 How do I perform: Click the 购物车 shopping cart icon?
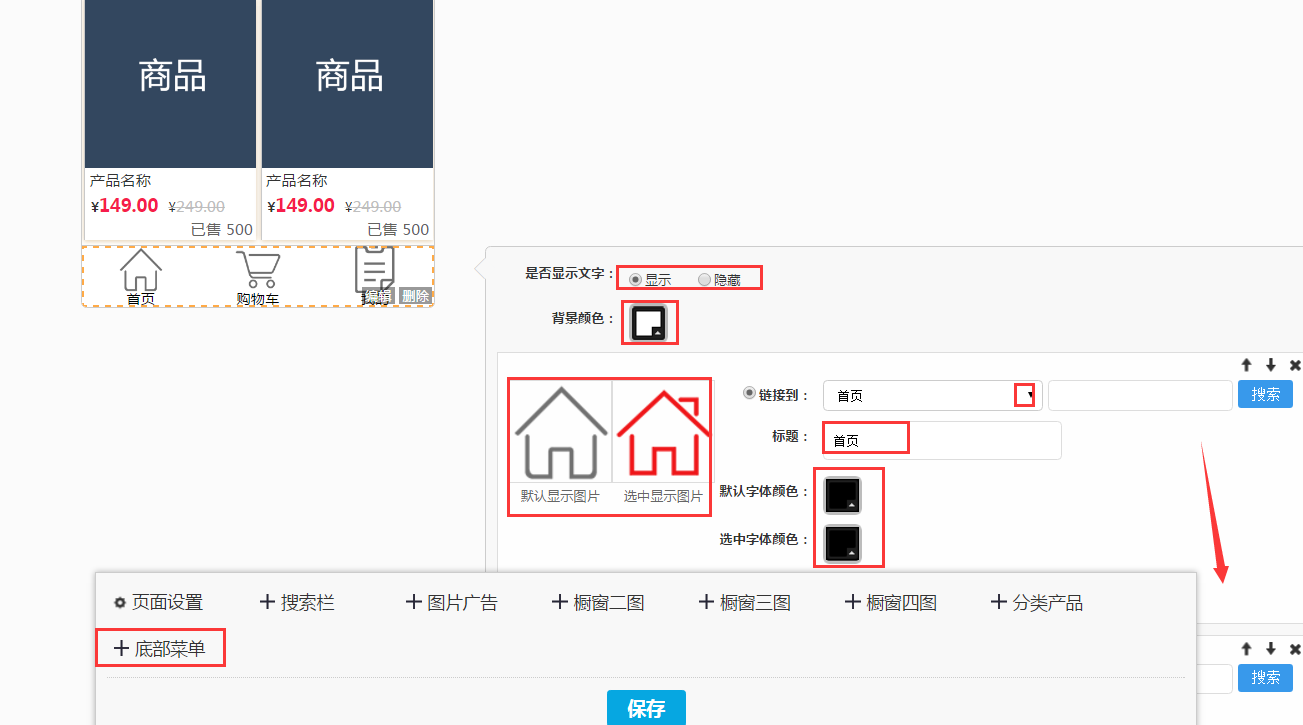click(258, 270)
